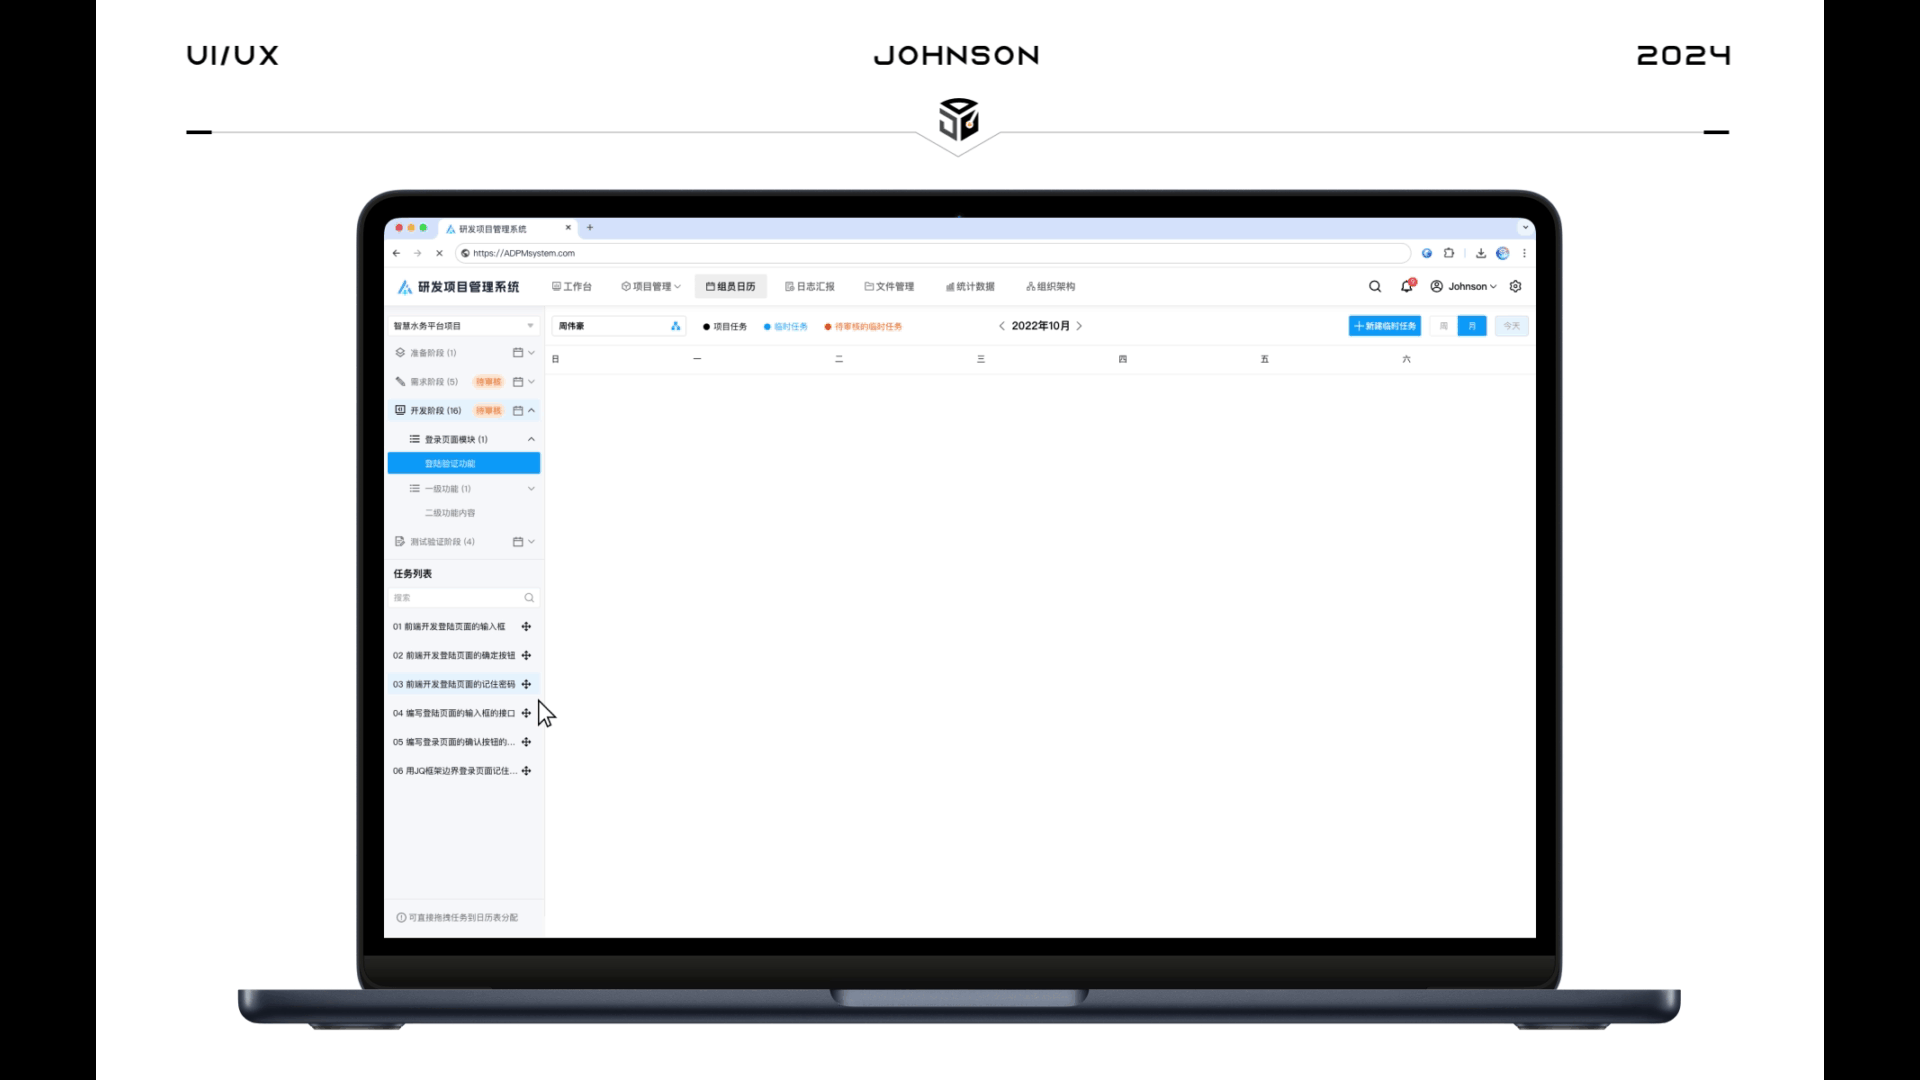Viewport: 1920px width, 1080px height.
Task: Open the 工作台 nav item
Action: click(572, 287)
